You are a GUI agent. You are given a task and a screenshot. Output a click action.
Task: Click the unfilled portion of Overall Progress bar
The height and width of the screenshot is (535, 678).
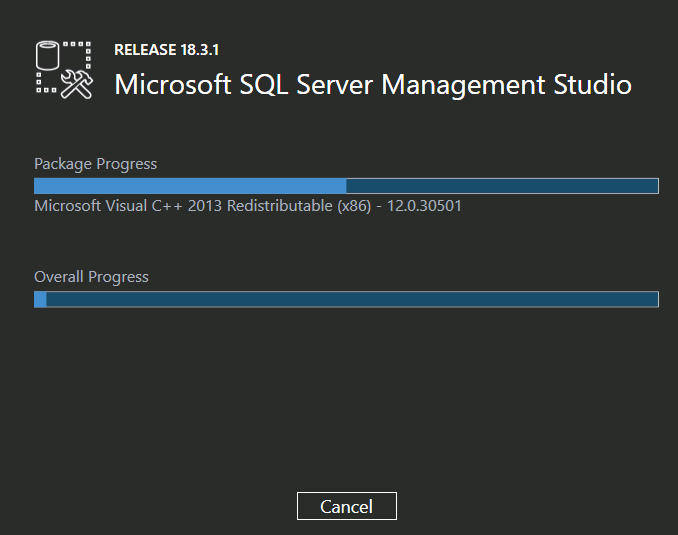[x=352, y=299]
